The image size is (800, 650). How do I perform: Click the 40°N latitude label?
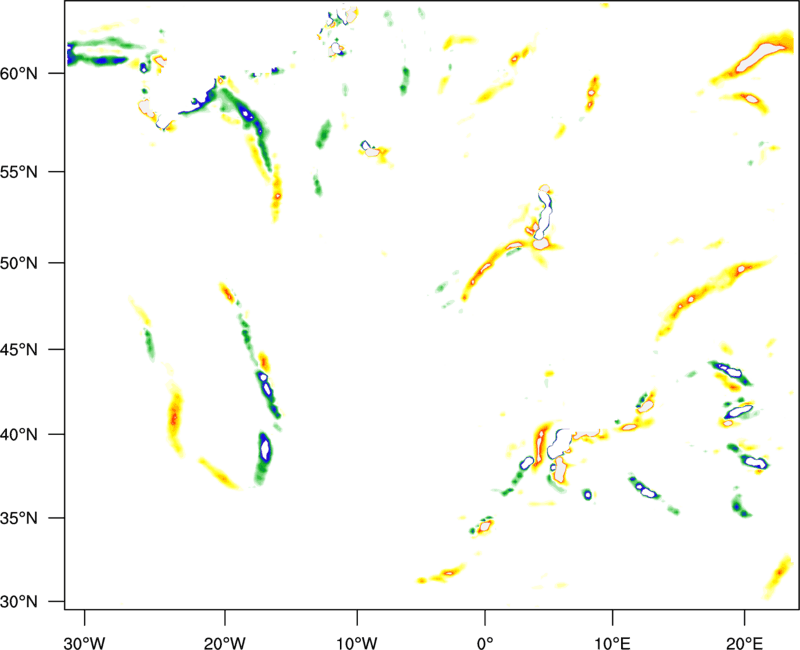point(19,435)
